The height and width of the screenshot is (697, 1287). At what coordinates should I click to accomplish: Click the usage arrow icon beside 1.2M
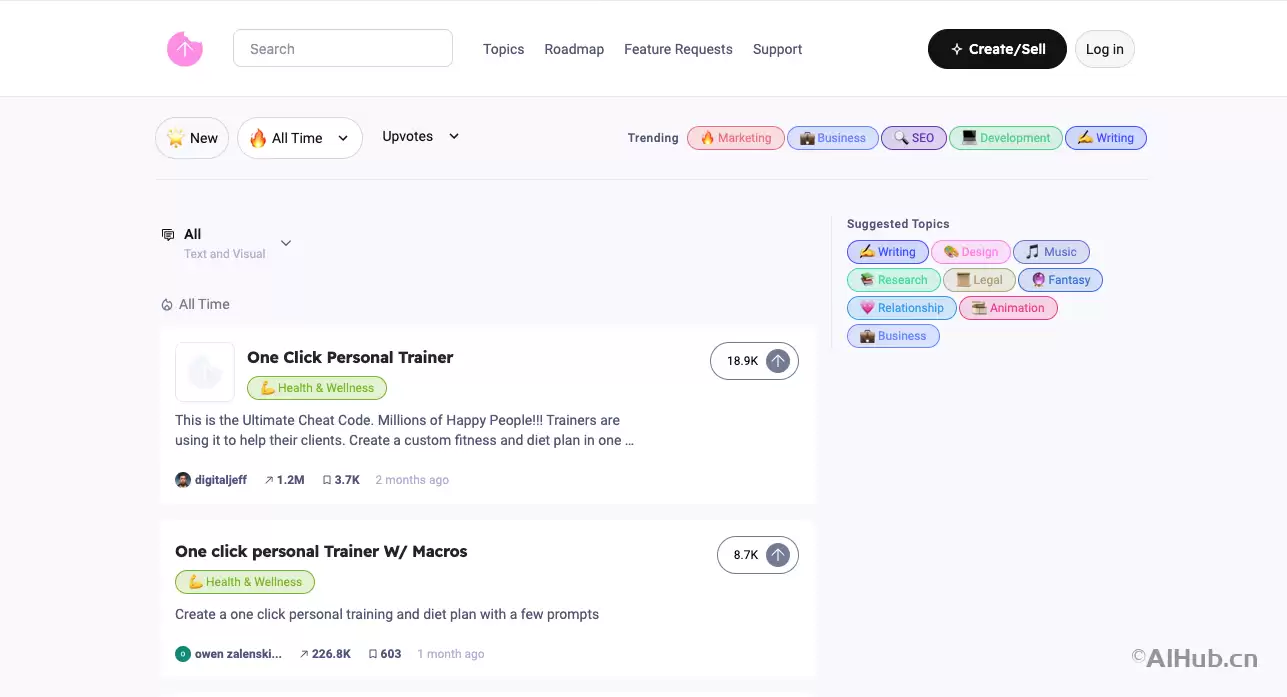(x=269, y=480)
